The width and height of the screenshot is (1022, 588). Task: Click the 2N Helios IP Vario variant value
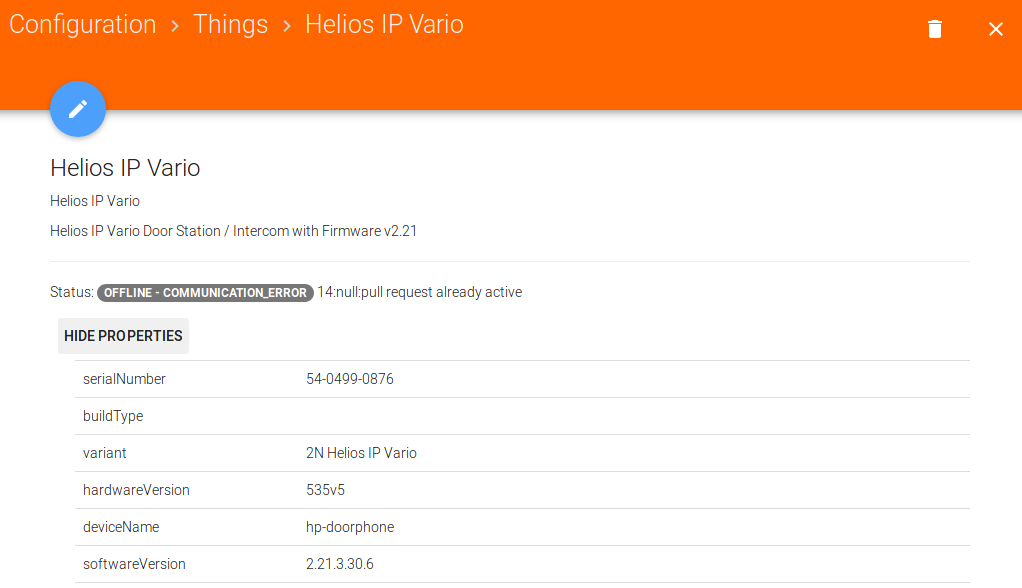(361, 453)
